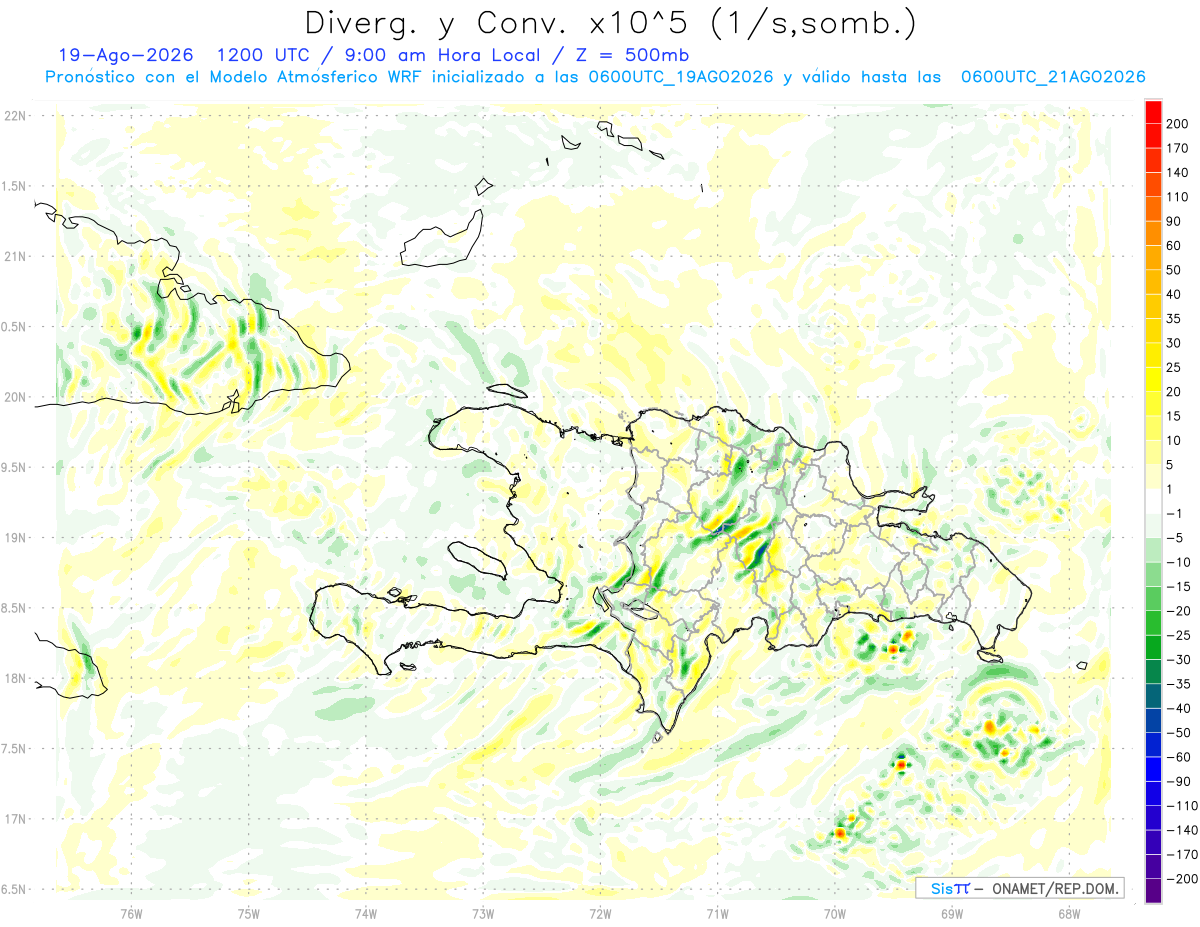Click the positive 90 colorbar label
Screen dimensions: 1200x927
click(x=1174, y=221)
